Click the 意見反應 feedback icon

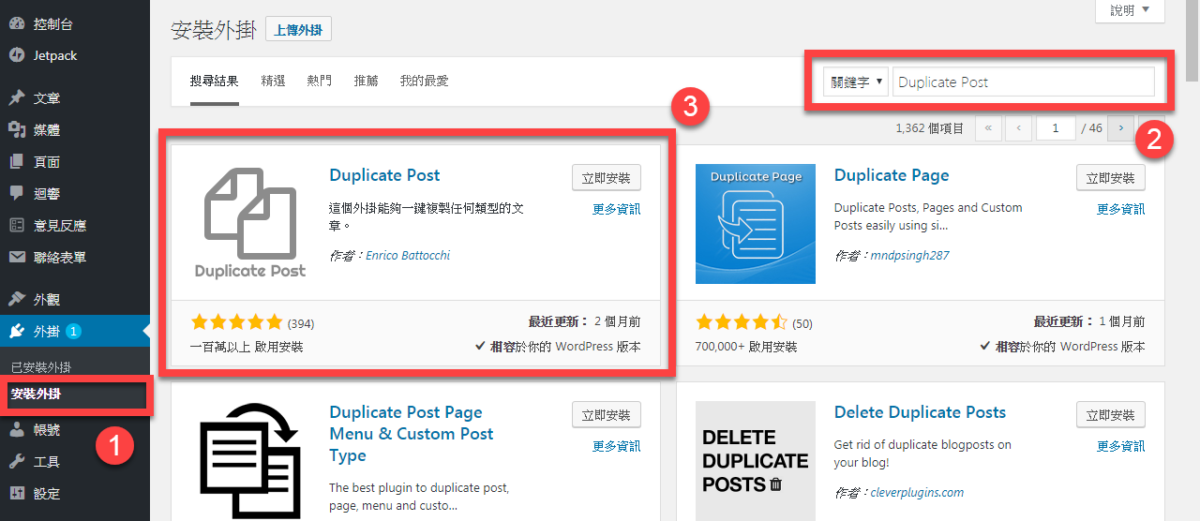[x=17, y=225]
